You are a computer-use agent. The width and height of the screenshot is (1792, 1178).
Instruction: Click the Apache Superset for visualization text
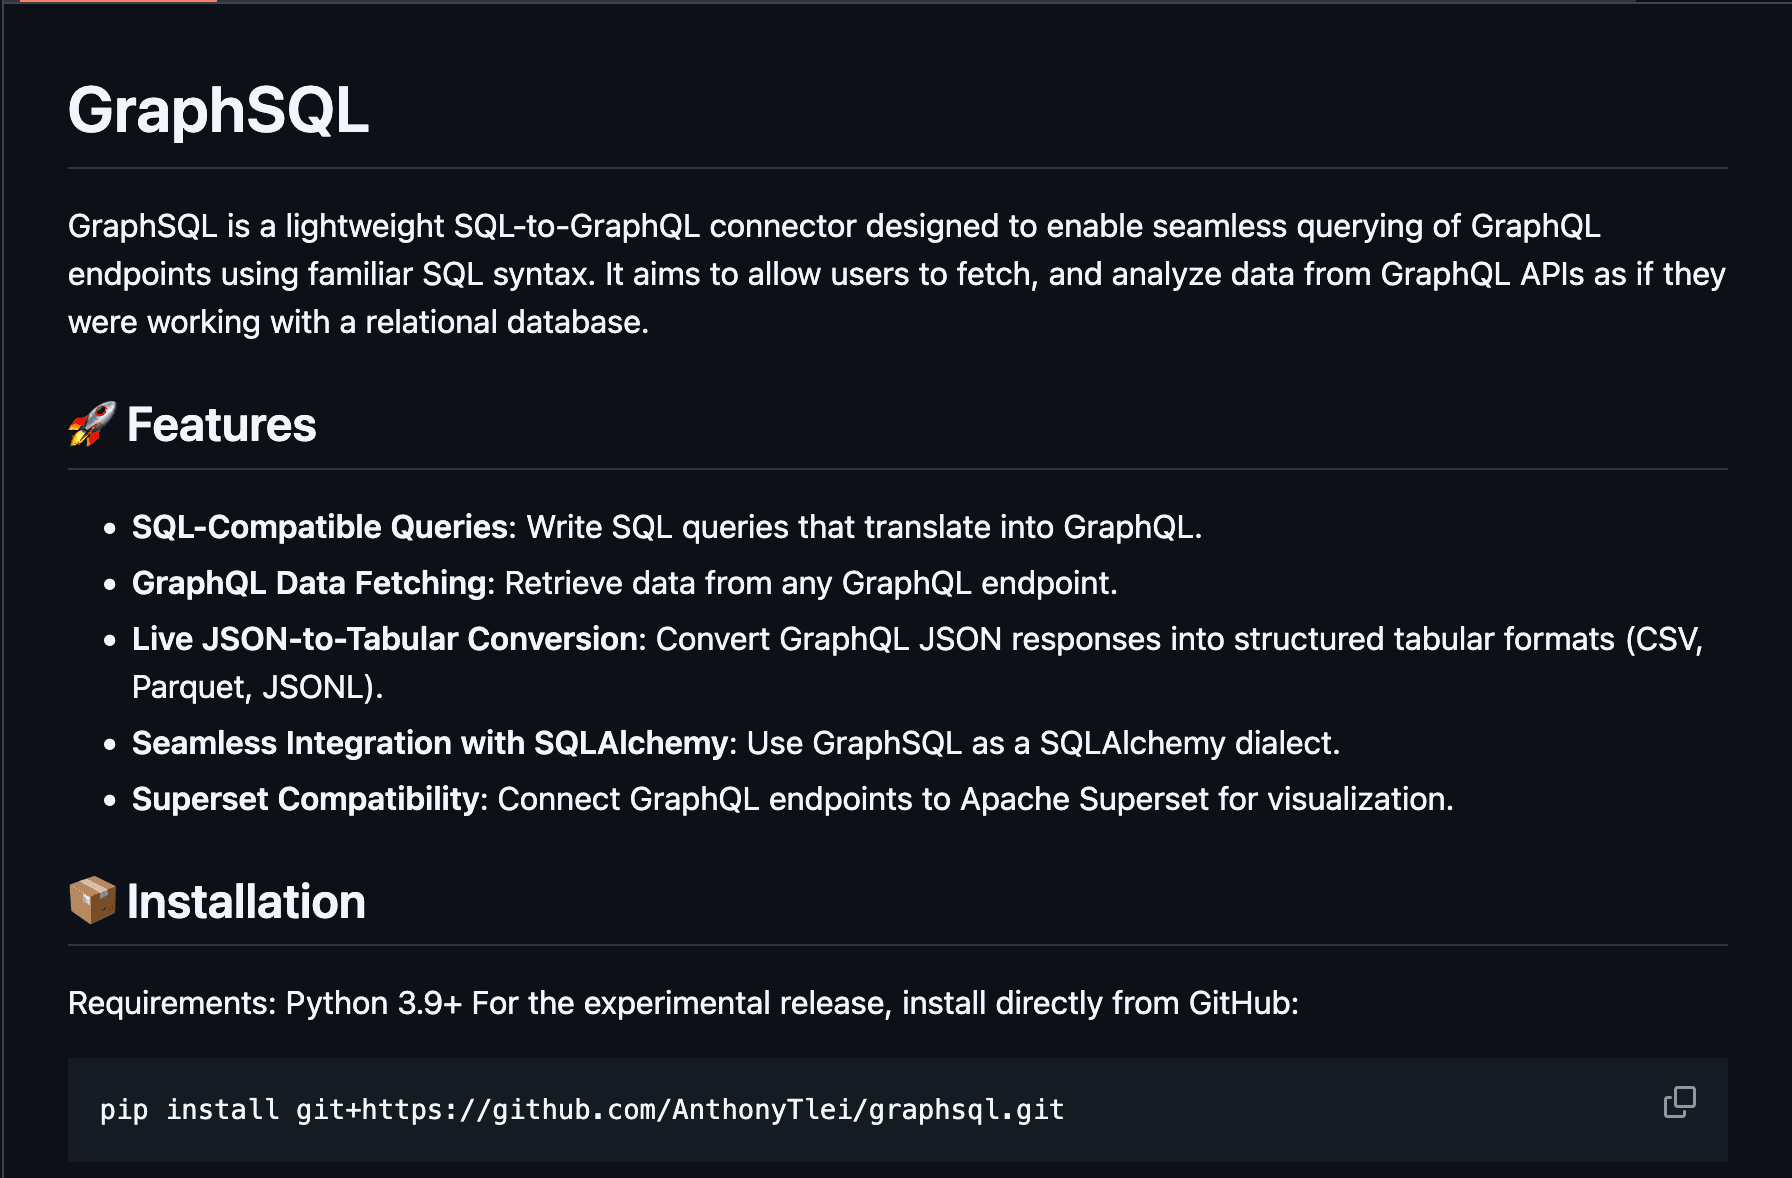1206,799
